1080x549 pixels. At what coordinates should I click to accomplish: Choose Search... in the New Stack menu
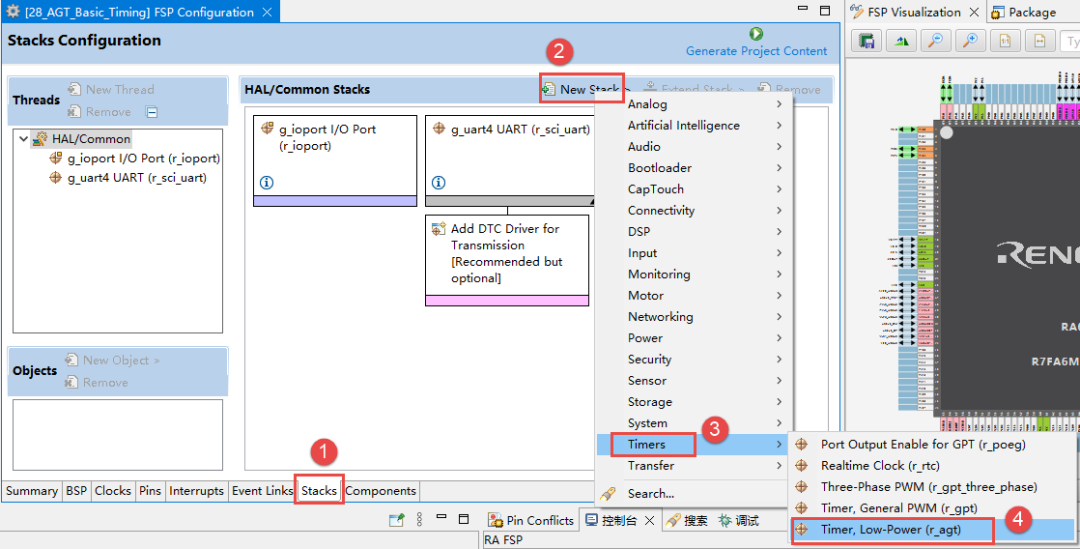click(x=651, y=494)
